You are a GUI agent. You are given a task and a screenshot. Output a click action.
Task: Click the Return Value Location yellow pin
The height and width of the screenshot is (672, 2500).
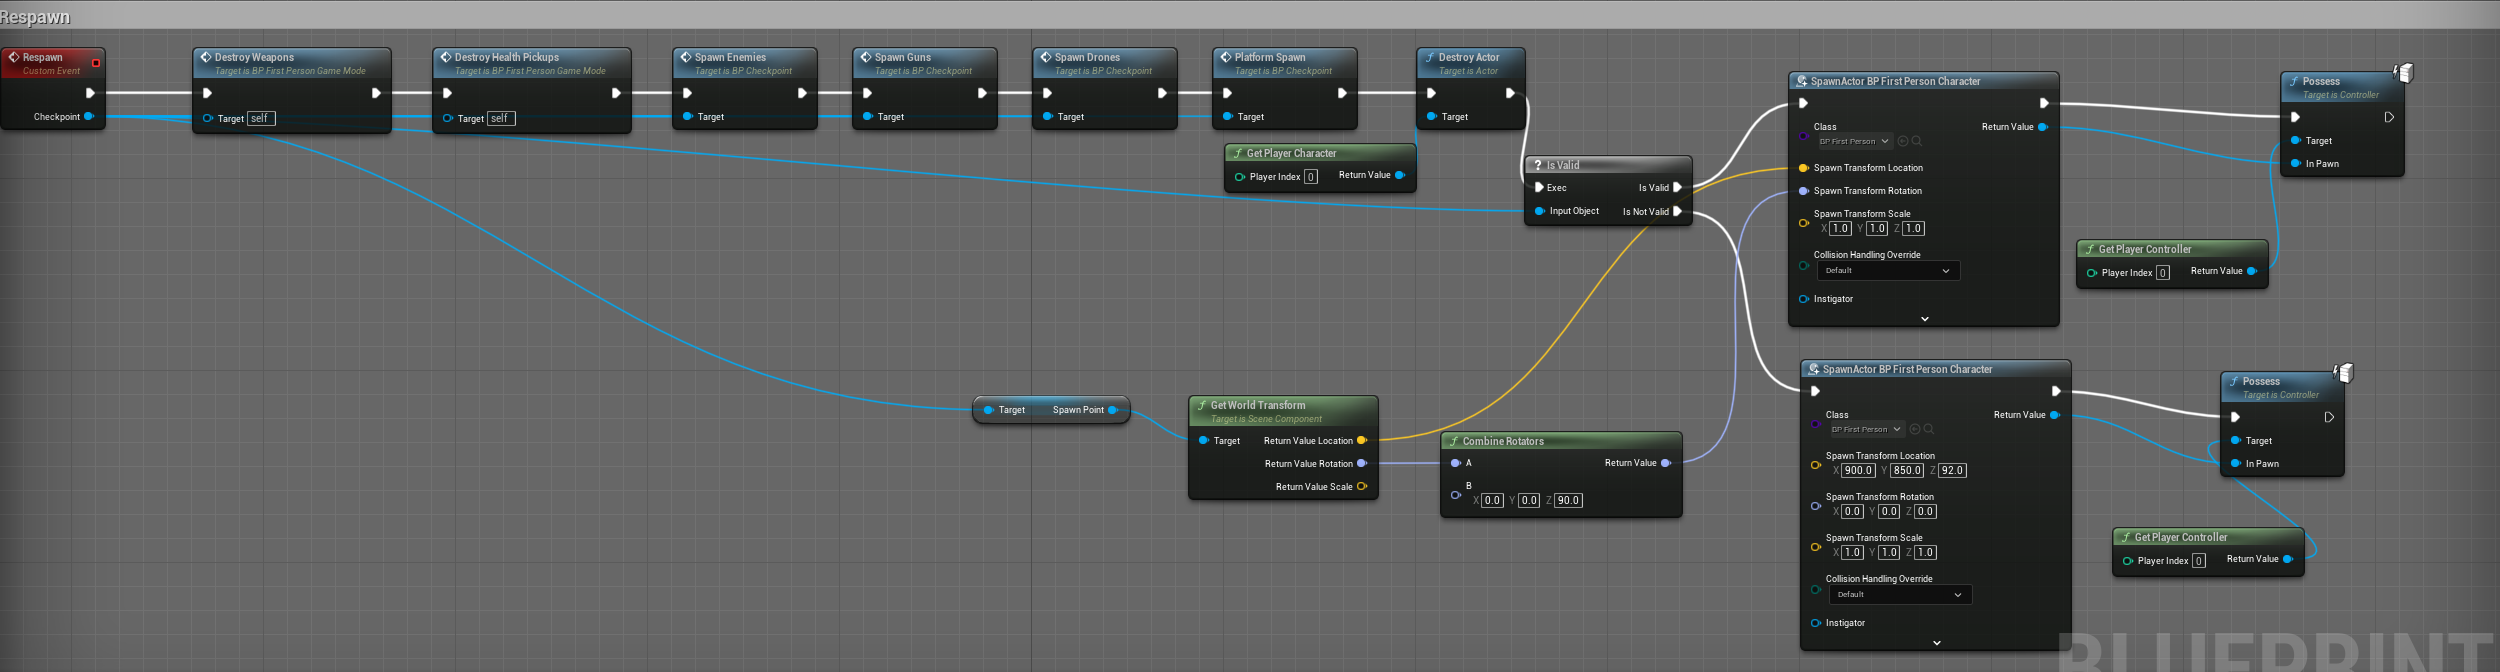coord(1361,441)
